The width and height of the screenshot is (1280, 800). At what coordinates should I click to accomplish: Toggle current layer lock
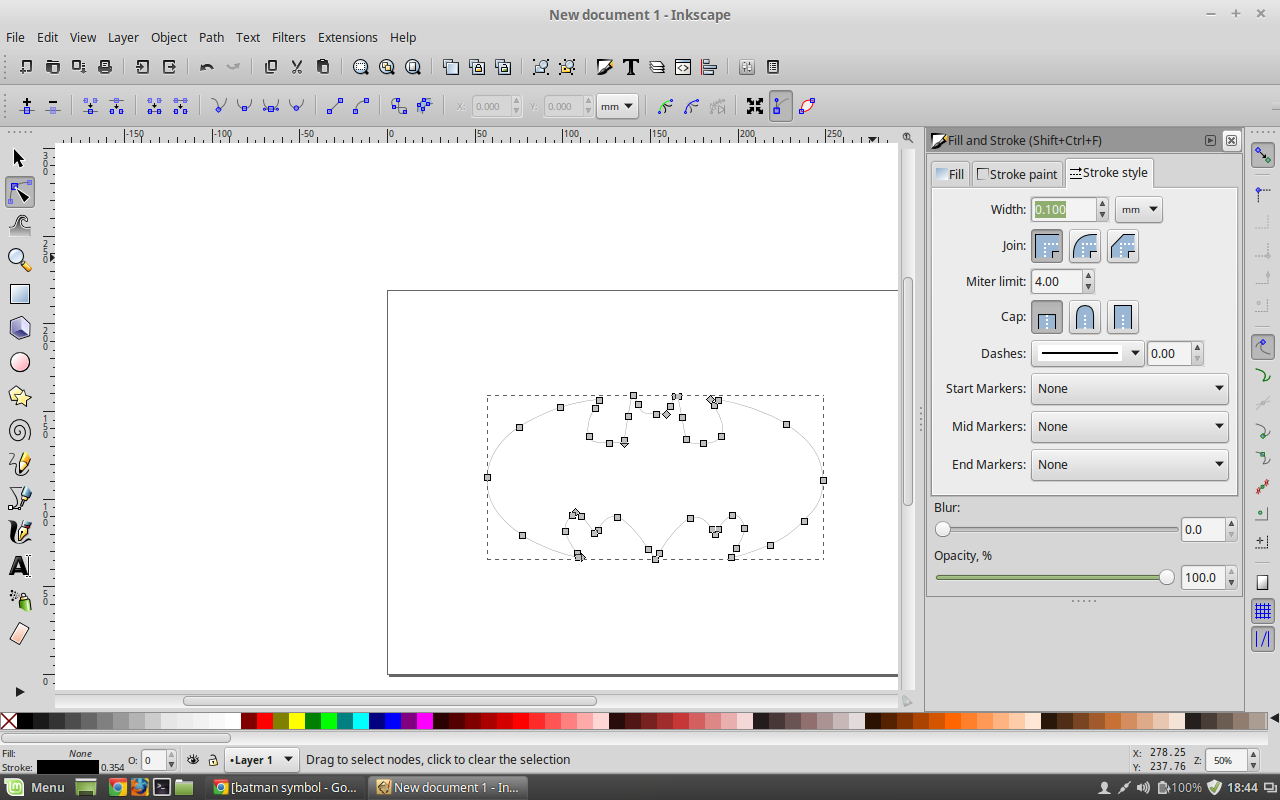[212, 760]
